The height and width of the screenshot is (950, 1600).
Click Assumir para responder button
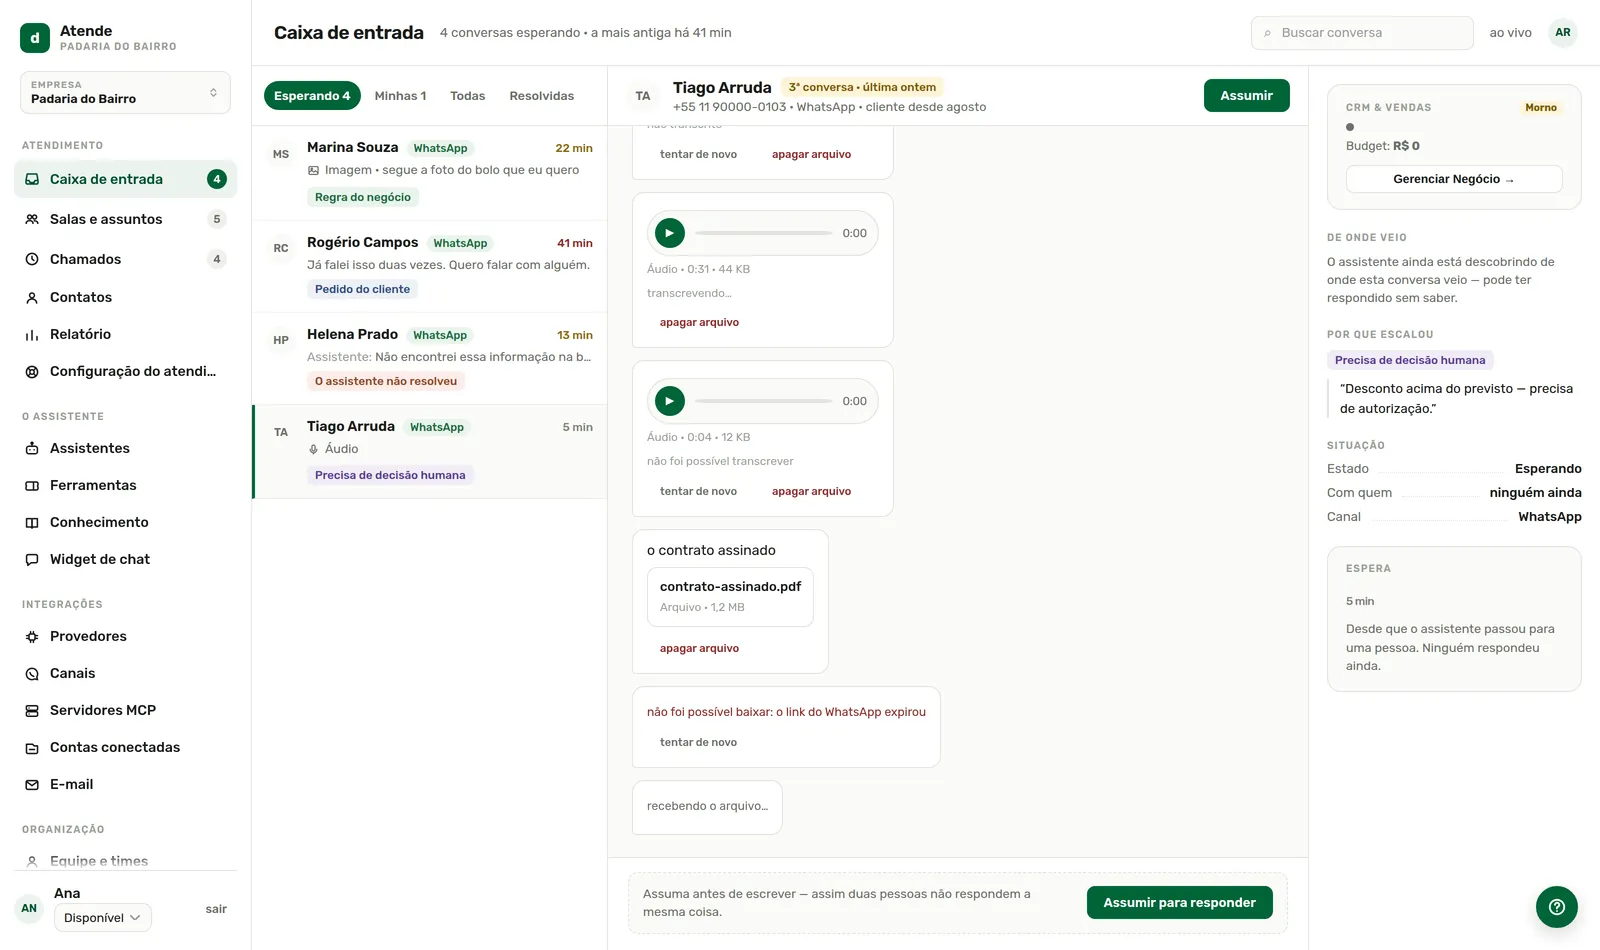(x=1179, y=903)
